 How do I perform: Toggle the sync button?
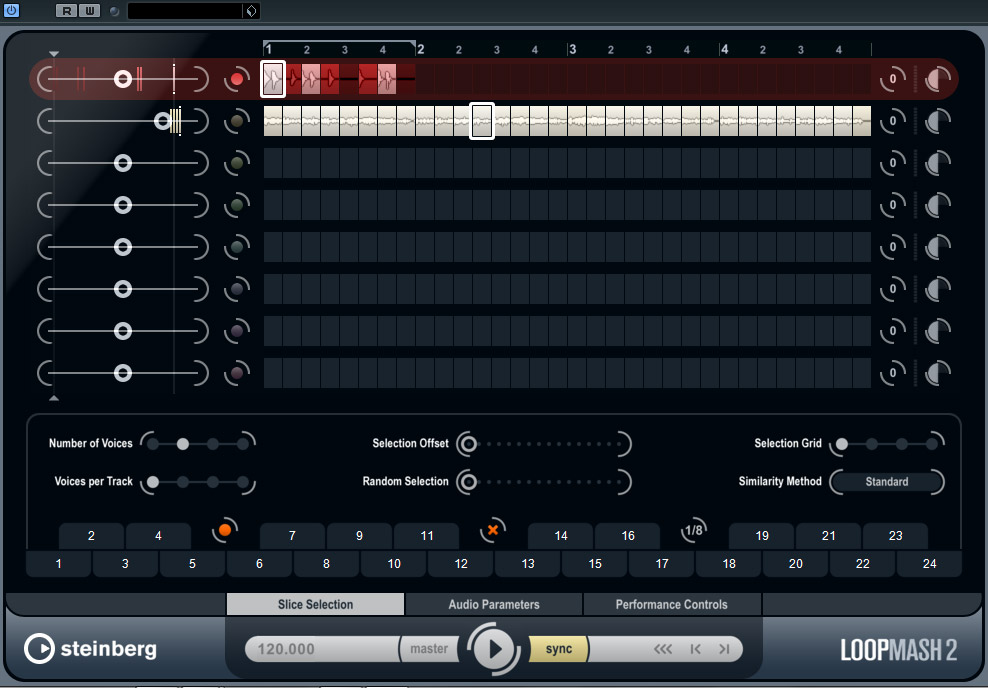[558, 649]
